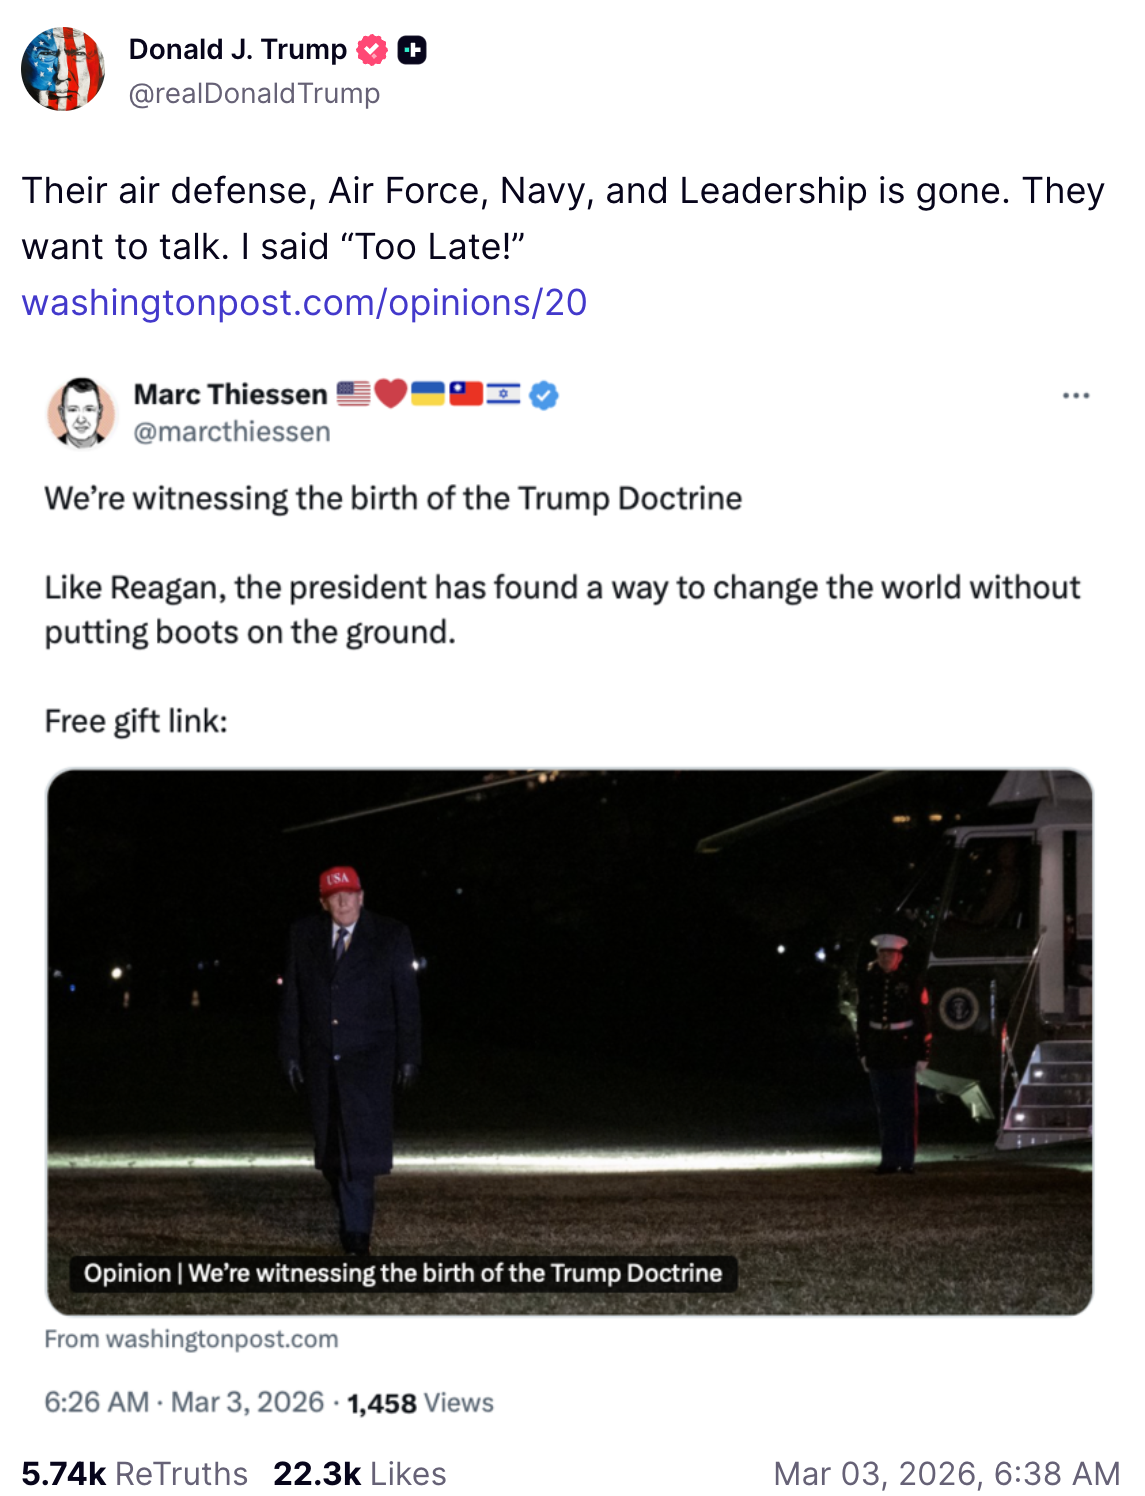View the 22.3k Likes list

pyautogui.click(x=359, y=1473)
